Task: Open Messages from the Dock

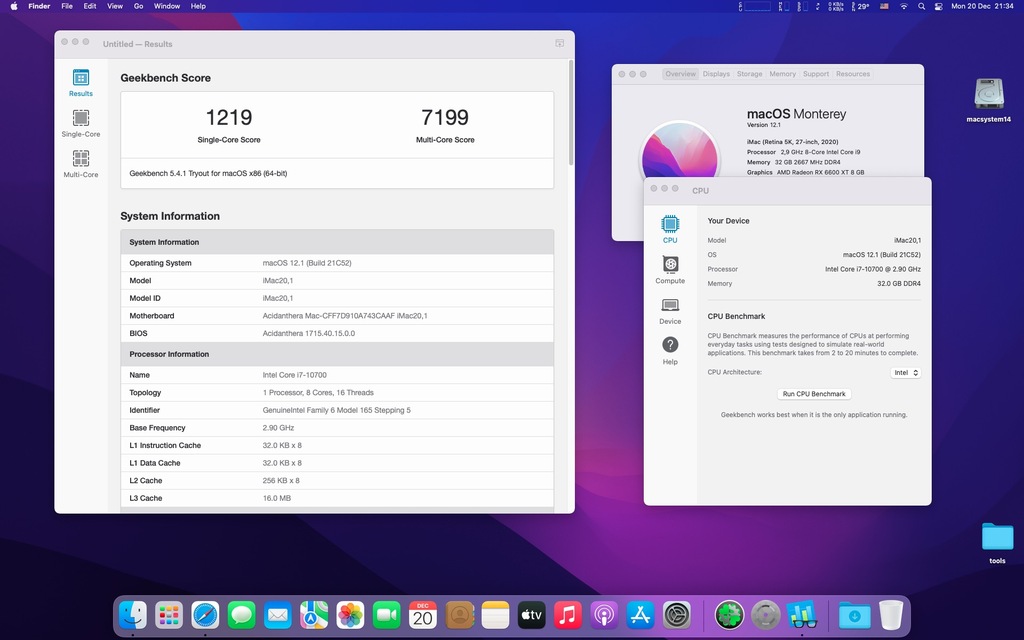Action: pos(242,615)
